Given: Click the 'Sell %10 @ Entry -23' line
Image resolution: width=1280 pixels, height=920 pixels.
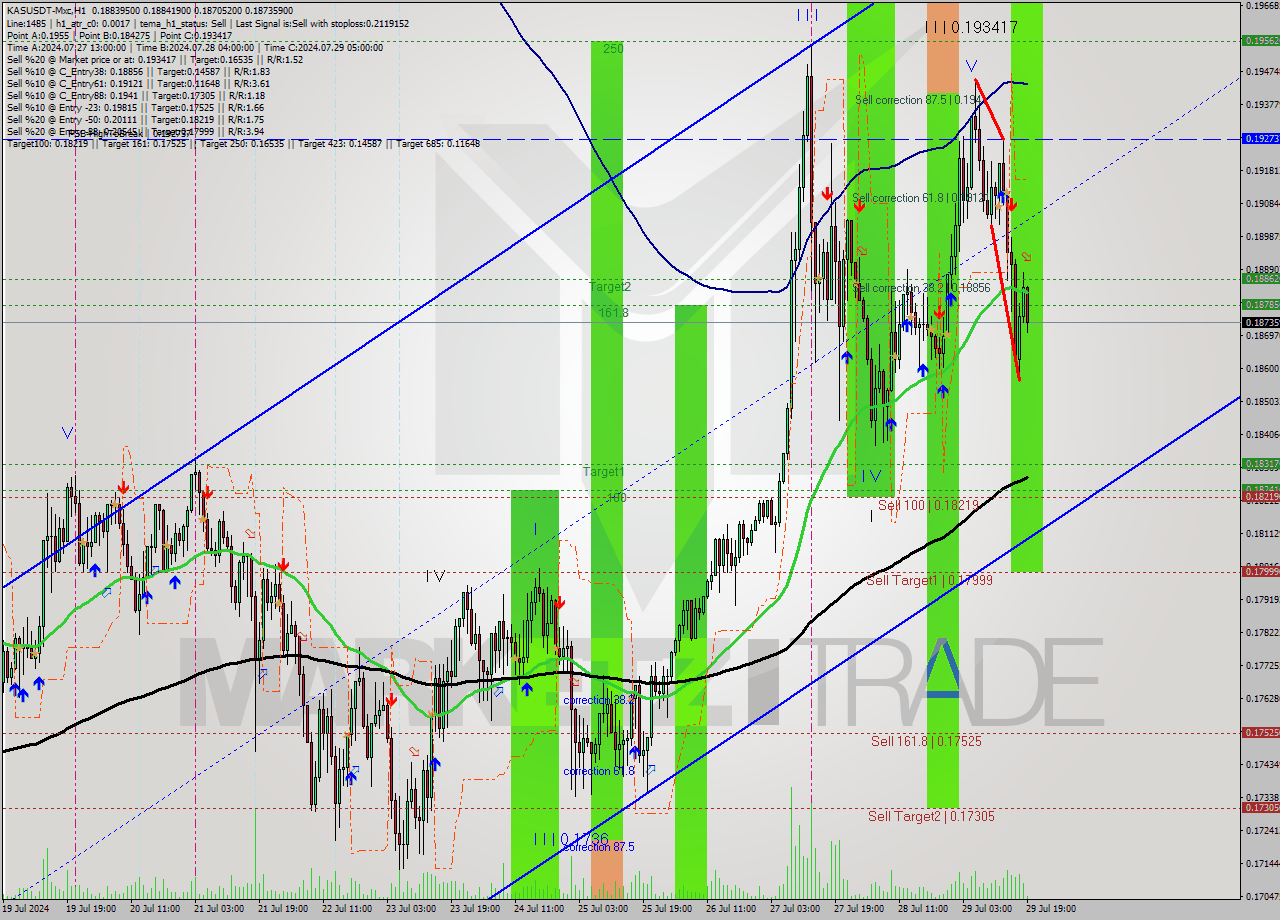Looking at the screenshot, I should point(135,107).
